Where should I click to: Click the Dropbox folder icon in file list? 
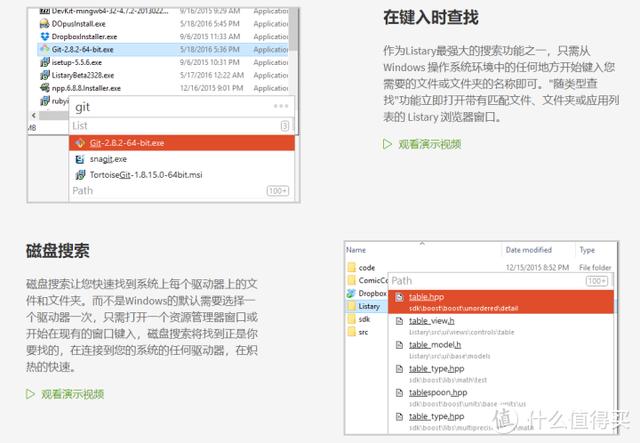pos(351,293)
